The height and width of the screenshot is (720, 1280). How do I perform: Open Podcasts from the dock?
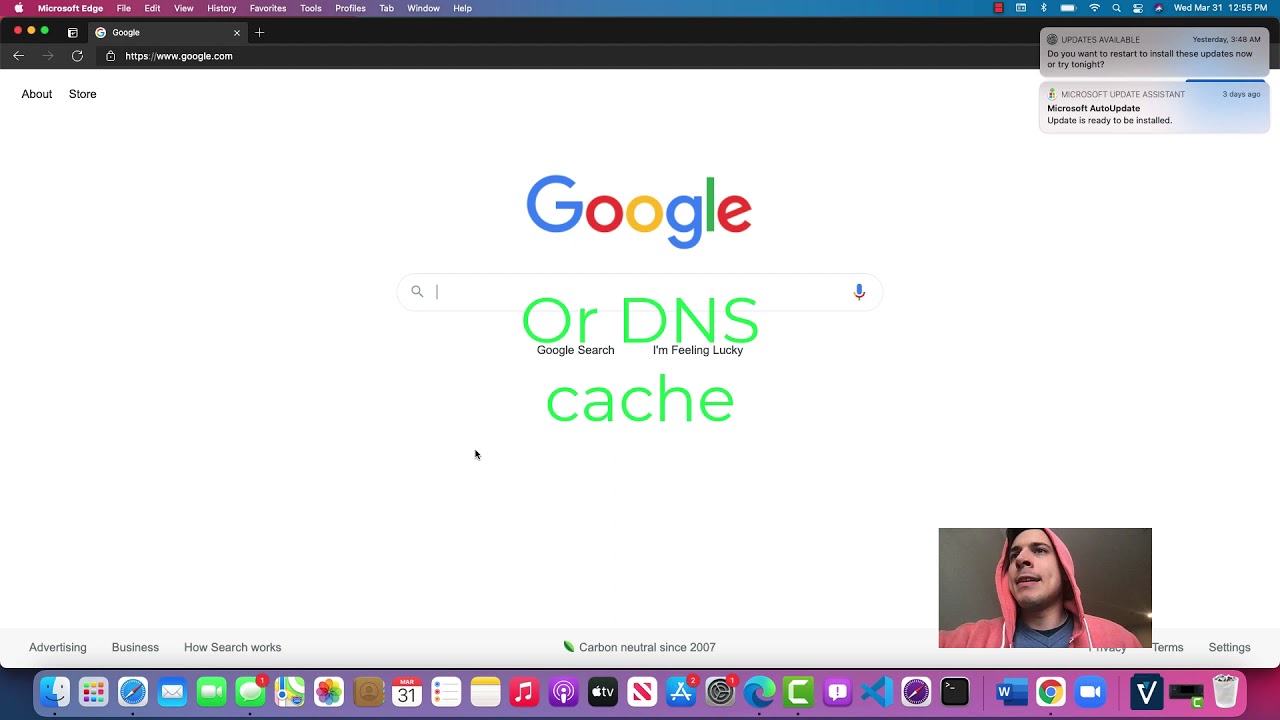tap(563, 691)
